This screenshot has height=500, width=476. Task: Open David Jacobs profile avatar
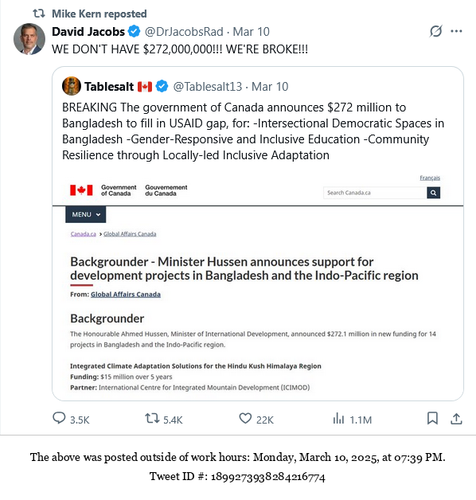pyautogui.click(x=29, y=39)
